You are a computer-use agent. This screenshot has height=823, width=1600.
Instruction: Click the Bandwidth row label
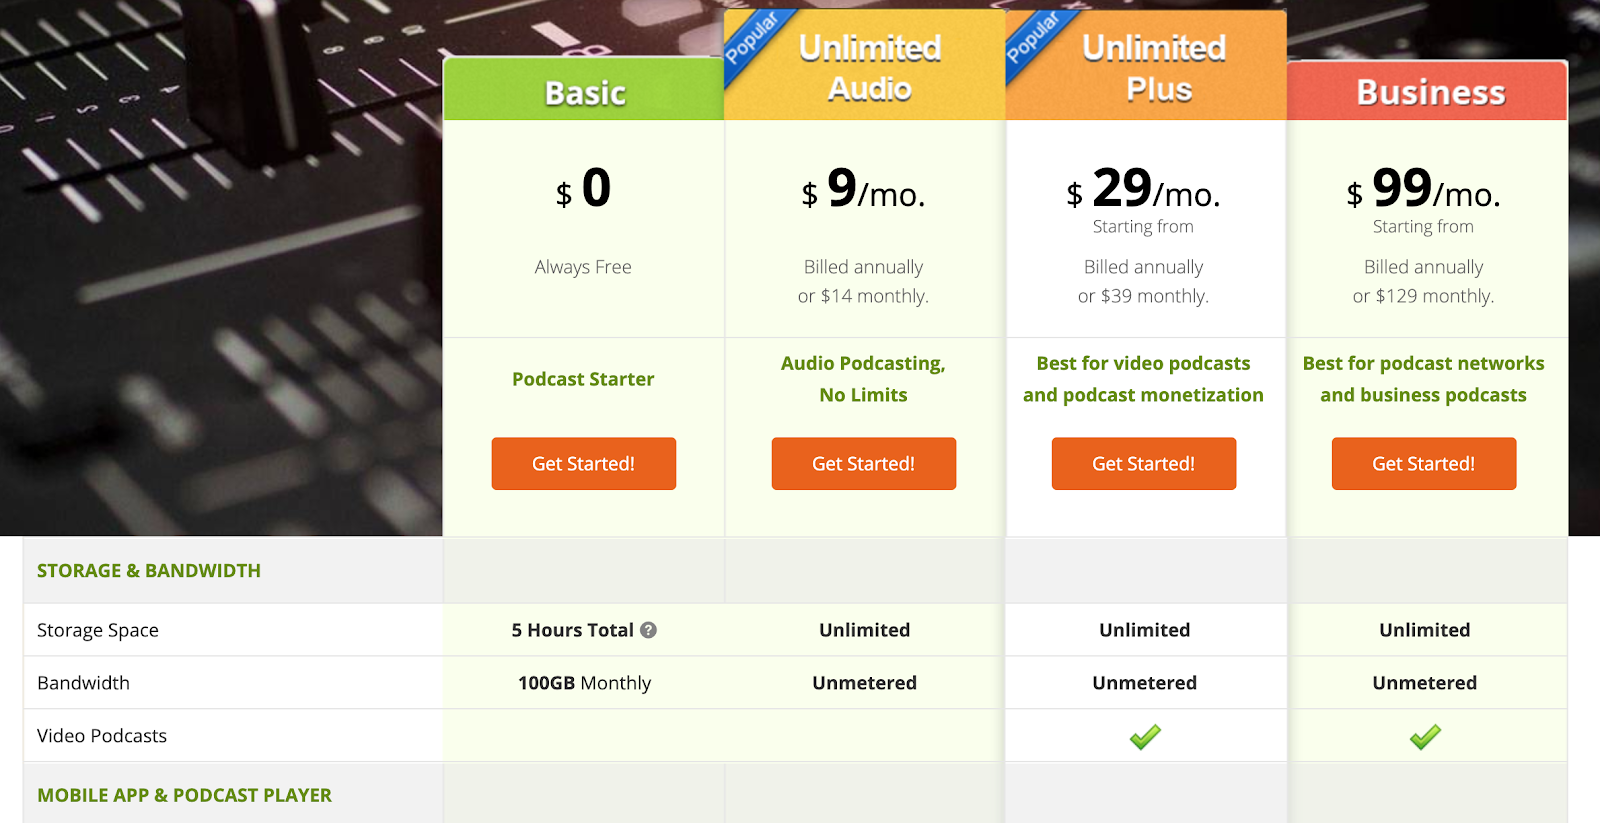[83, 683]
